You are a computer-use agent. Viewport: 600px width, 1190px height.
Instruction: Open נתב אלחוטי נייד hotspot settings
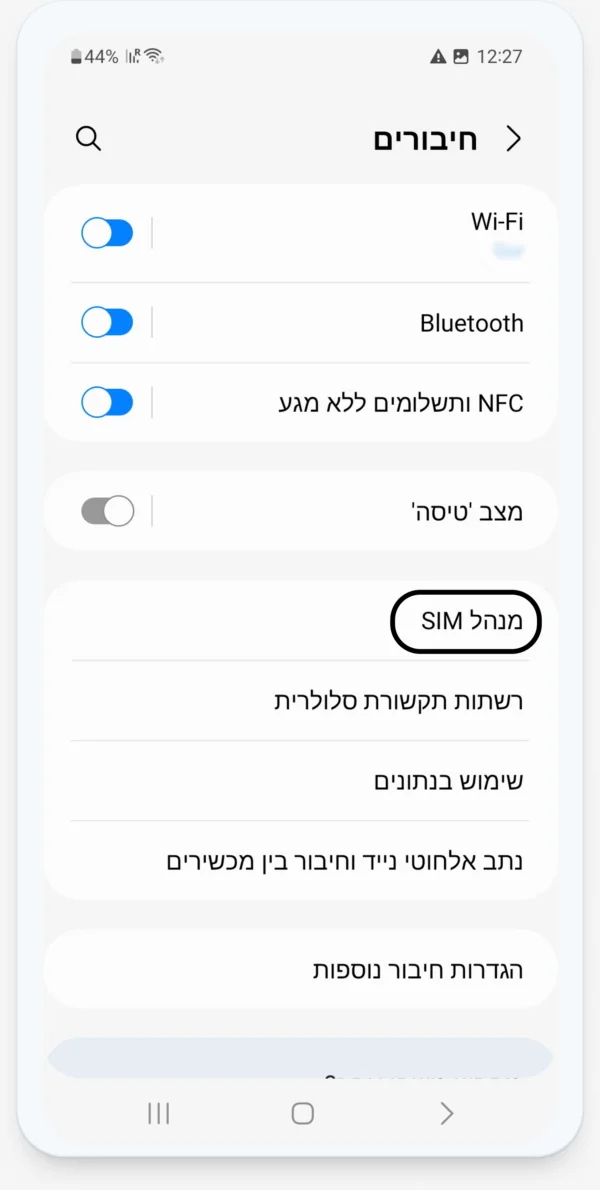pyautogui.click(x=344, y=861)
